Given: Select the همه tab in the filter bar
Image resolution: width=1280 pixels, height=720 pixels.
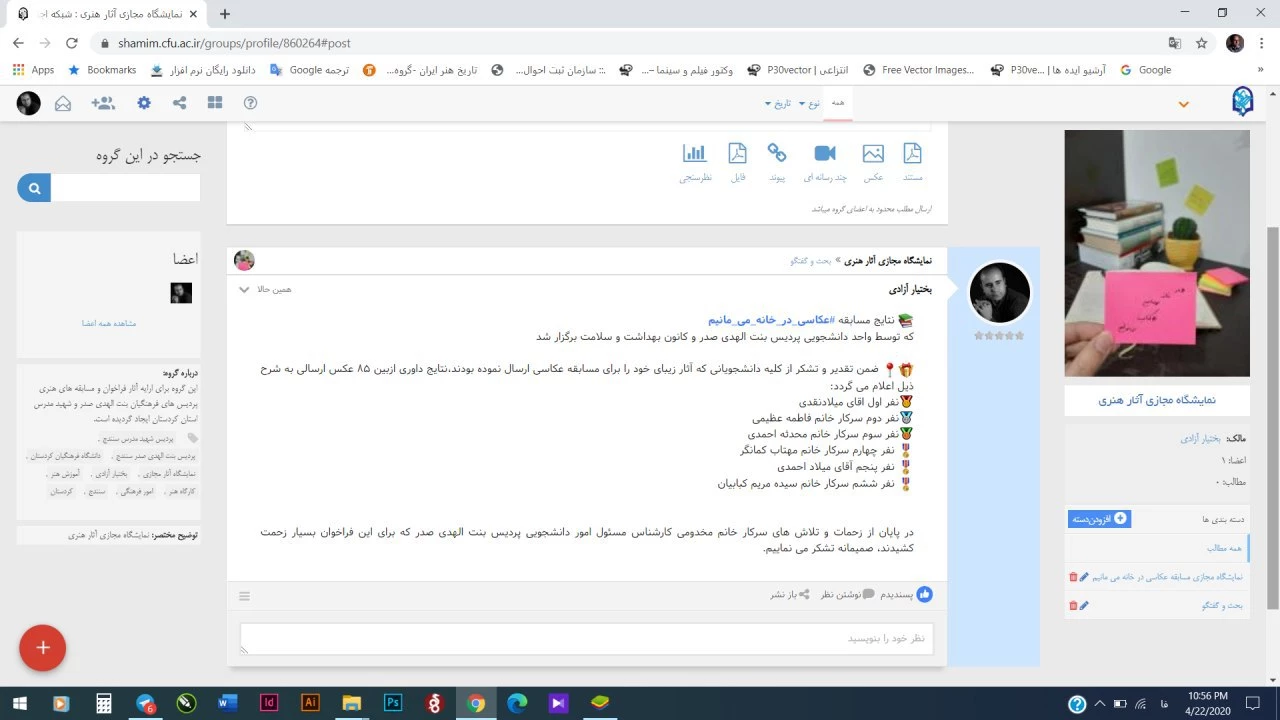Looking at the screenshot, I should [837, 103].
